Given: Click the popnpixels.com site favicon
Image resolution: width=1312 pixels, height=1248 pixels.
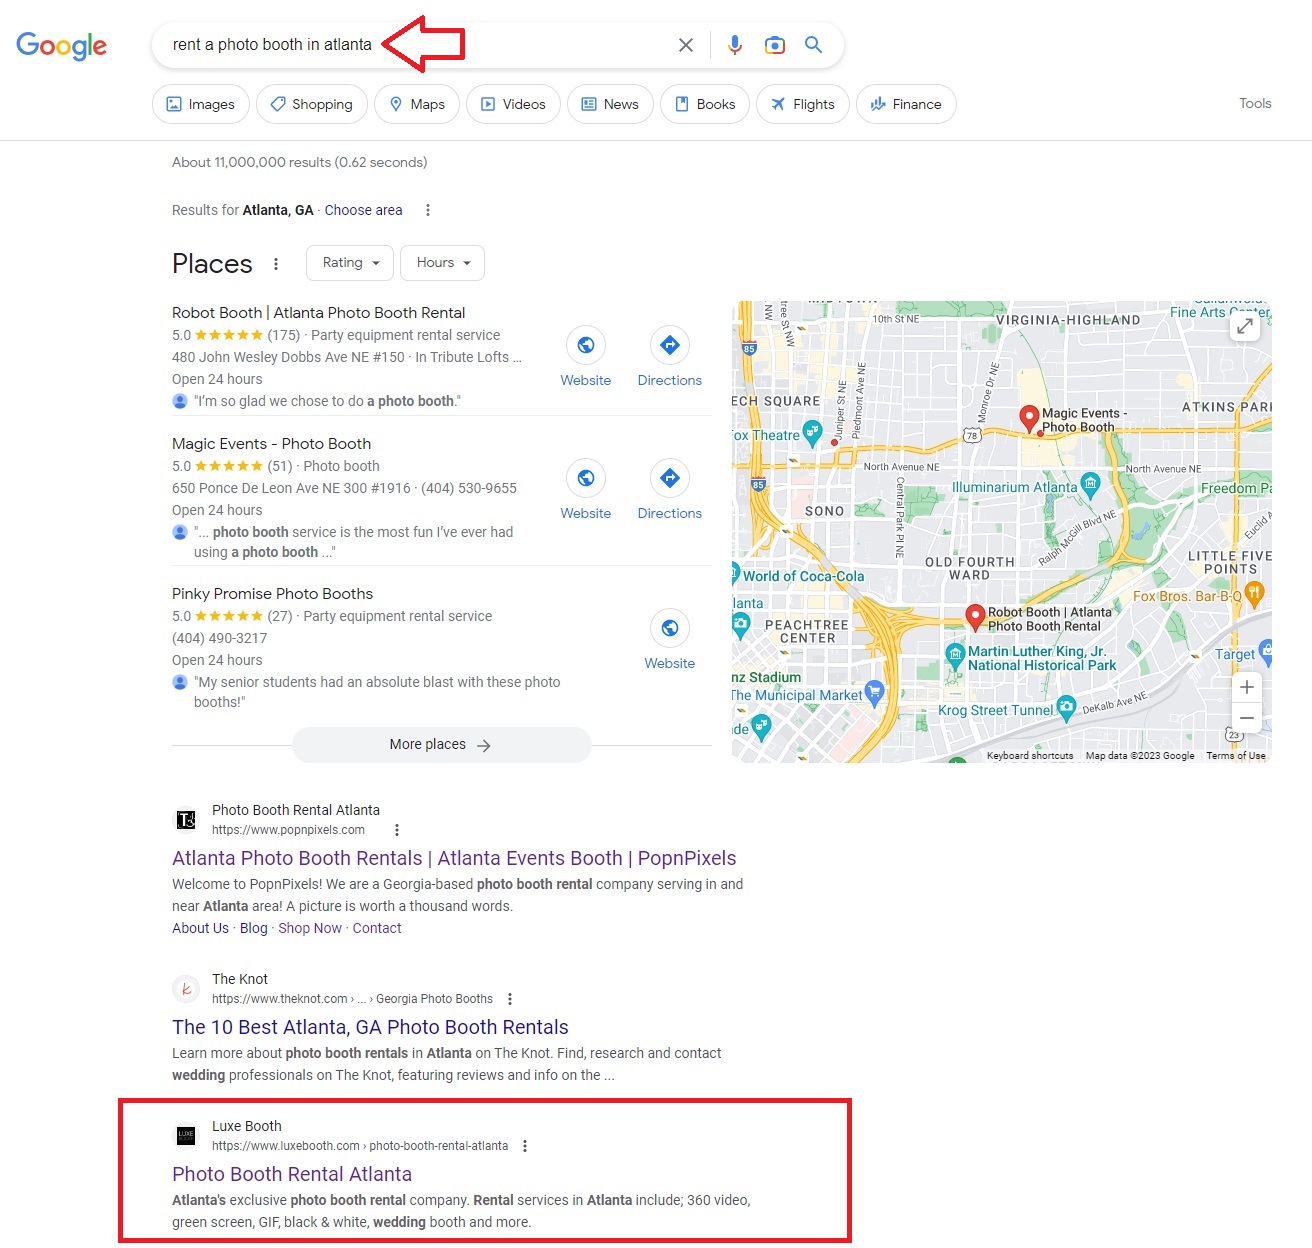Looking at the screenshot, I should pyautogui.click(x=186, y=820).
